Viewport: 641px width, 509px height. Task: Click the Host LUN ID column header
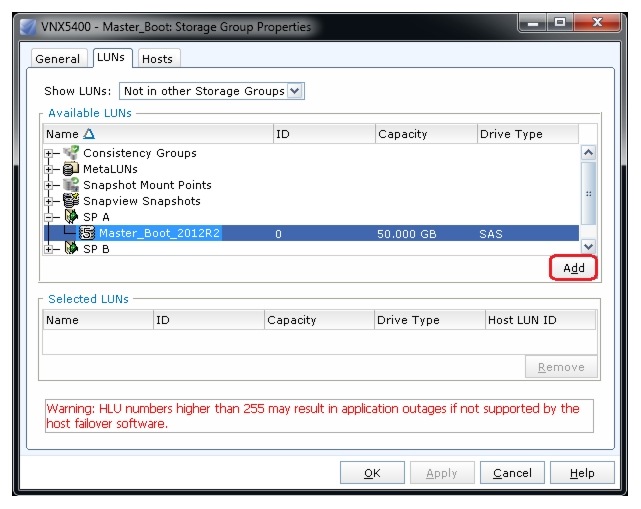point(540,320)
